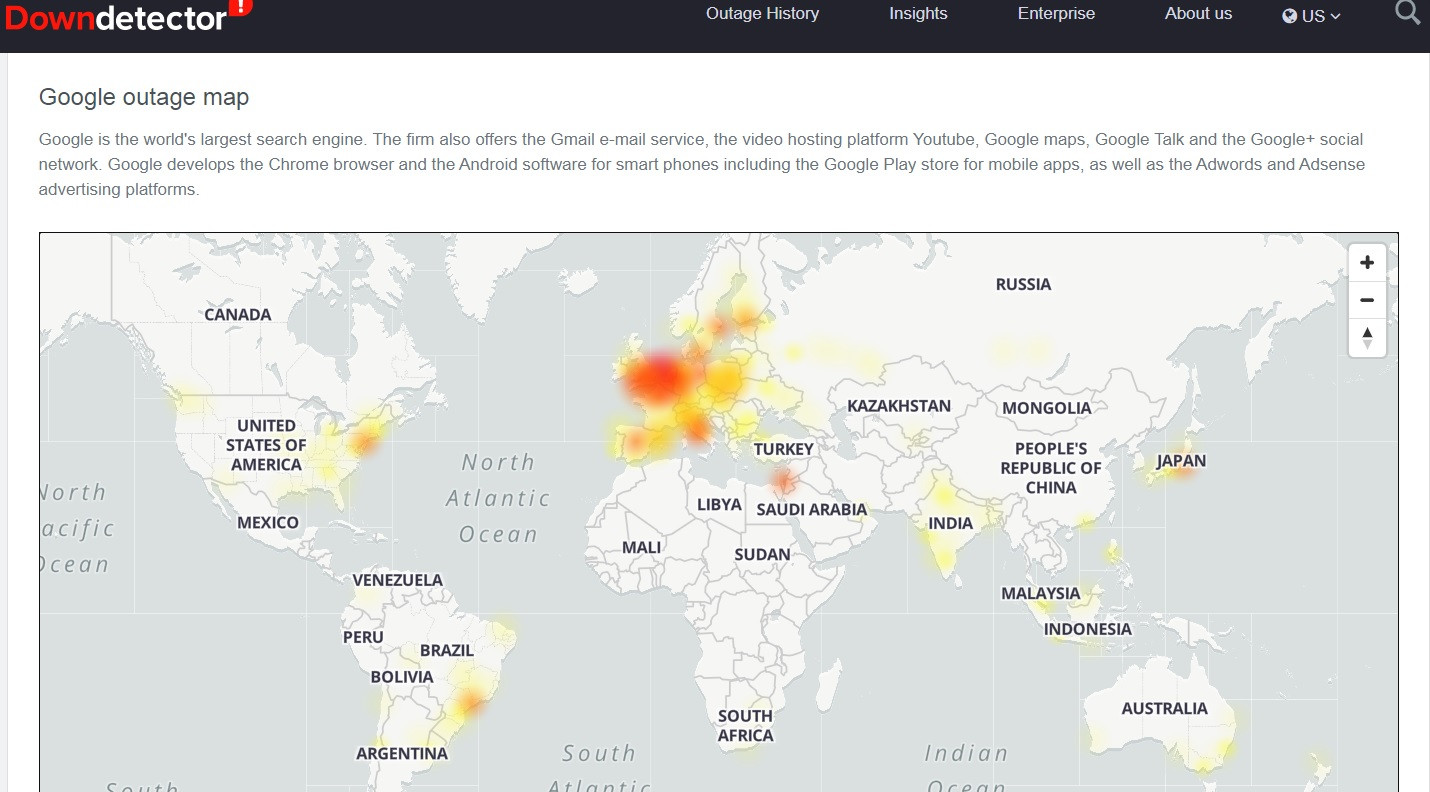Open the Outage History page

[x=763, y=13]
